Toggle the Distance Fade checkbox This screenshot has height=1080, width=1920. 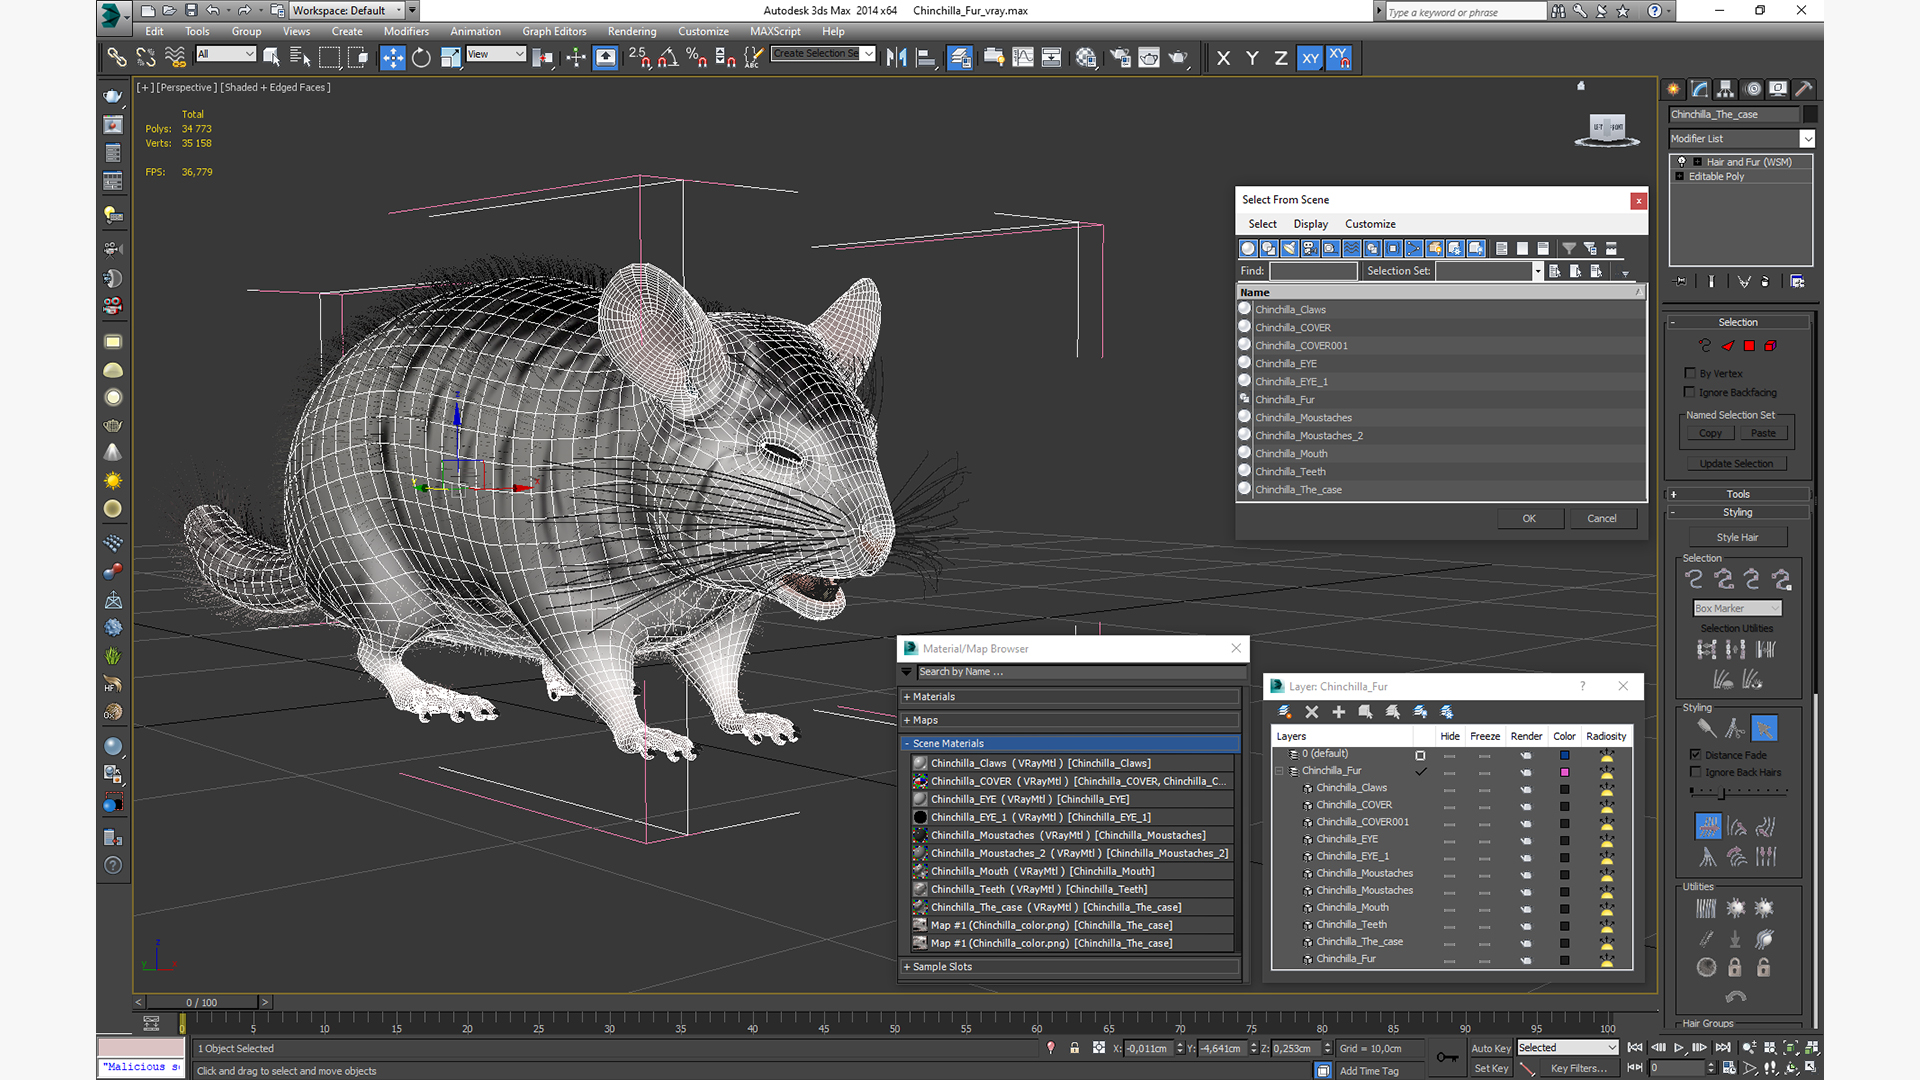(1695, 755)
